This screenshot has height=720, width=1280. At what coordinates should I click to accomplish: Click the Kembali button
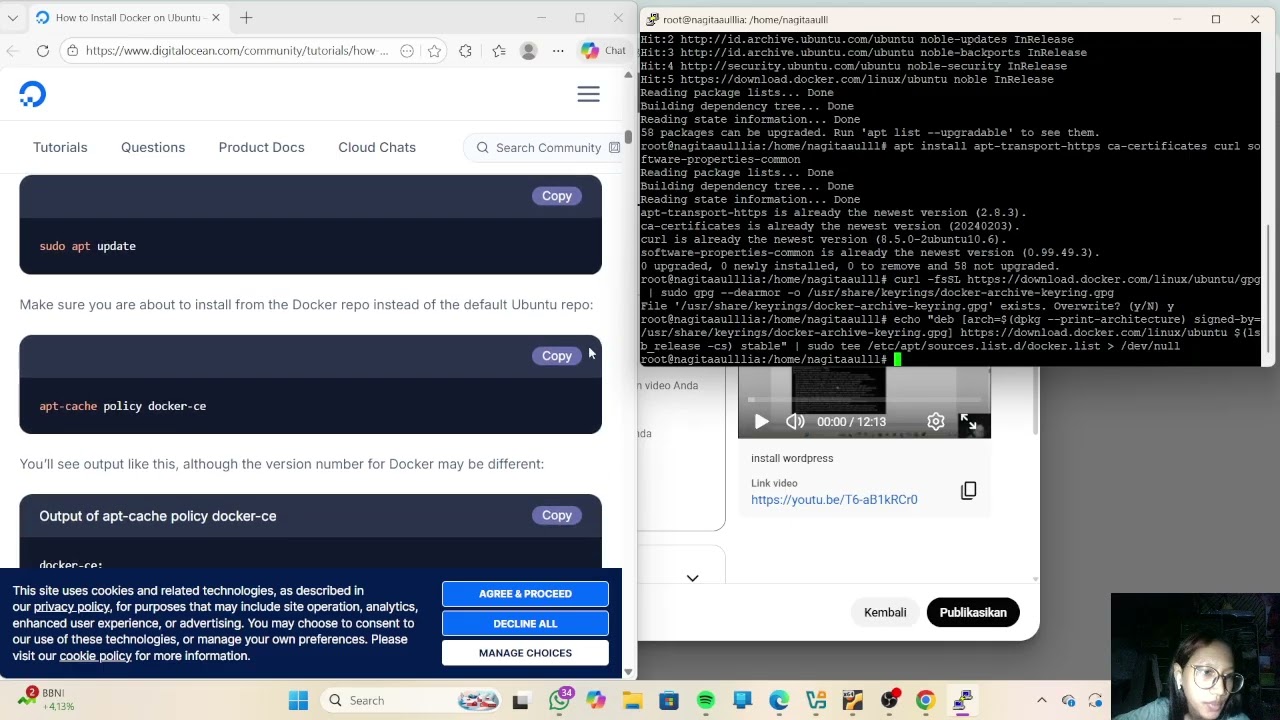coord(885,613)
